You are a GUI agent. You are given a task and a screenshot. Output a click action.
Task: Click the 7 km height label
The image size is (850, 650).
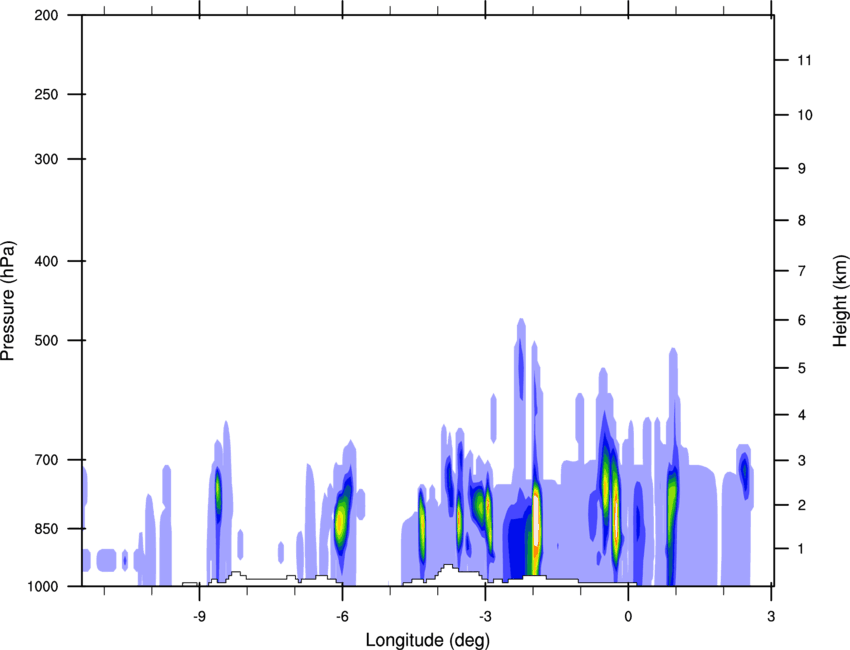[x=802, y=271]
